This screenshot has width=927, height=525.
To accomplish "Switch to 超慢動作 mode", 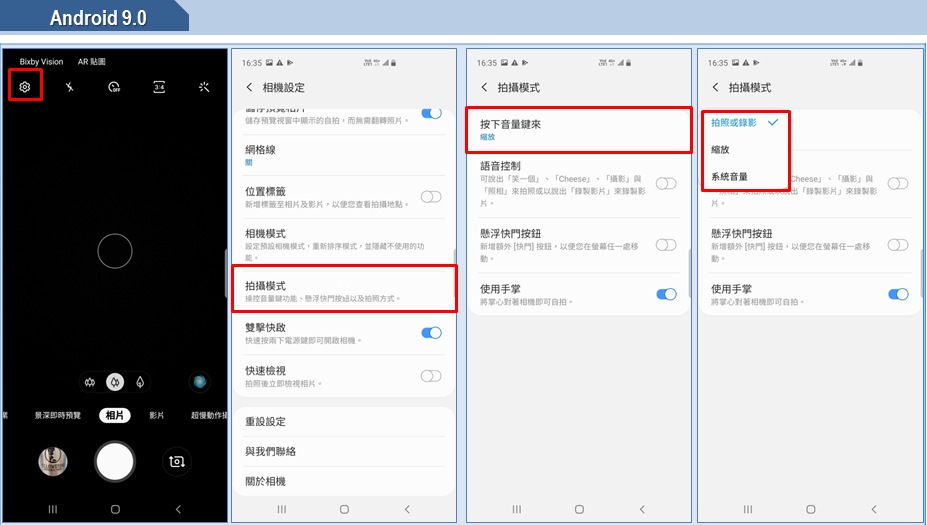I will tap(209, 415).
